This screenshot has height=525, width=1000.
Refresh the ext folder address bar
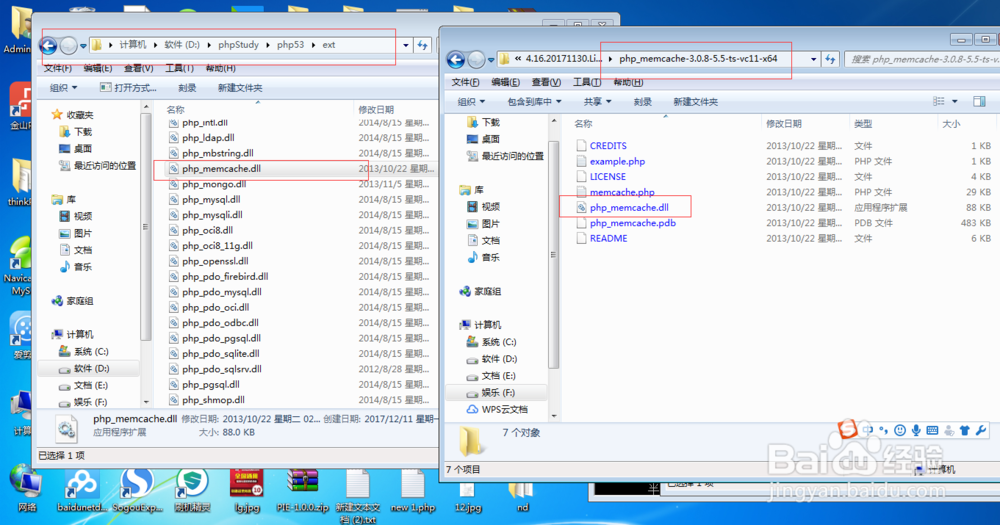tap(422, 45)
